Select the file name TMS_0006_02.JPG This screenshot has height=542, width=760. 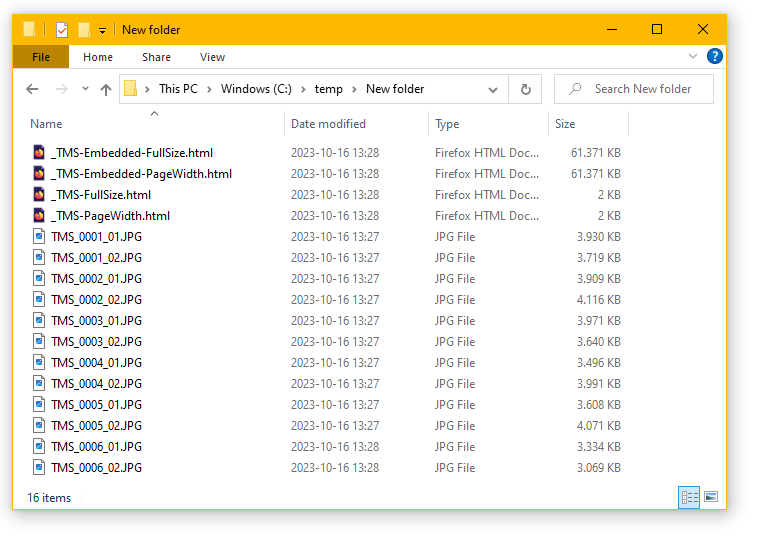click(96, 468)
